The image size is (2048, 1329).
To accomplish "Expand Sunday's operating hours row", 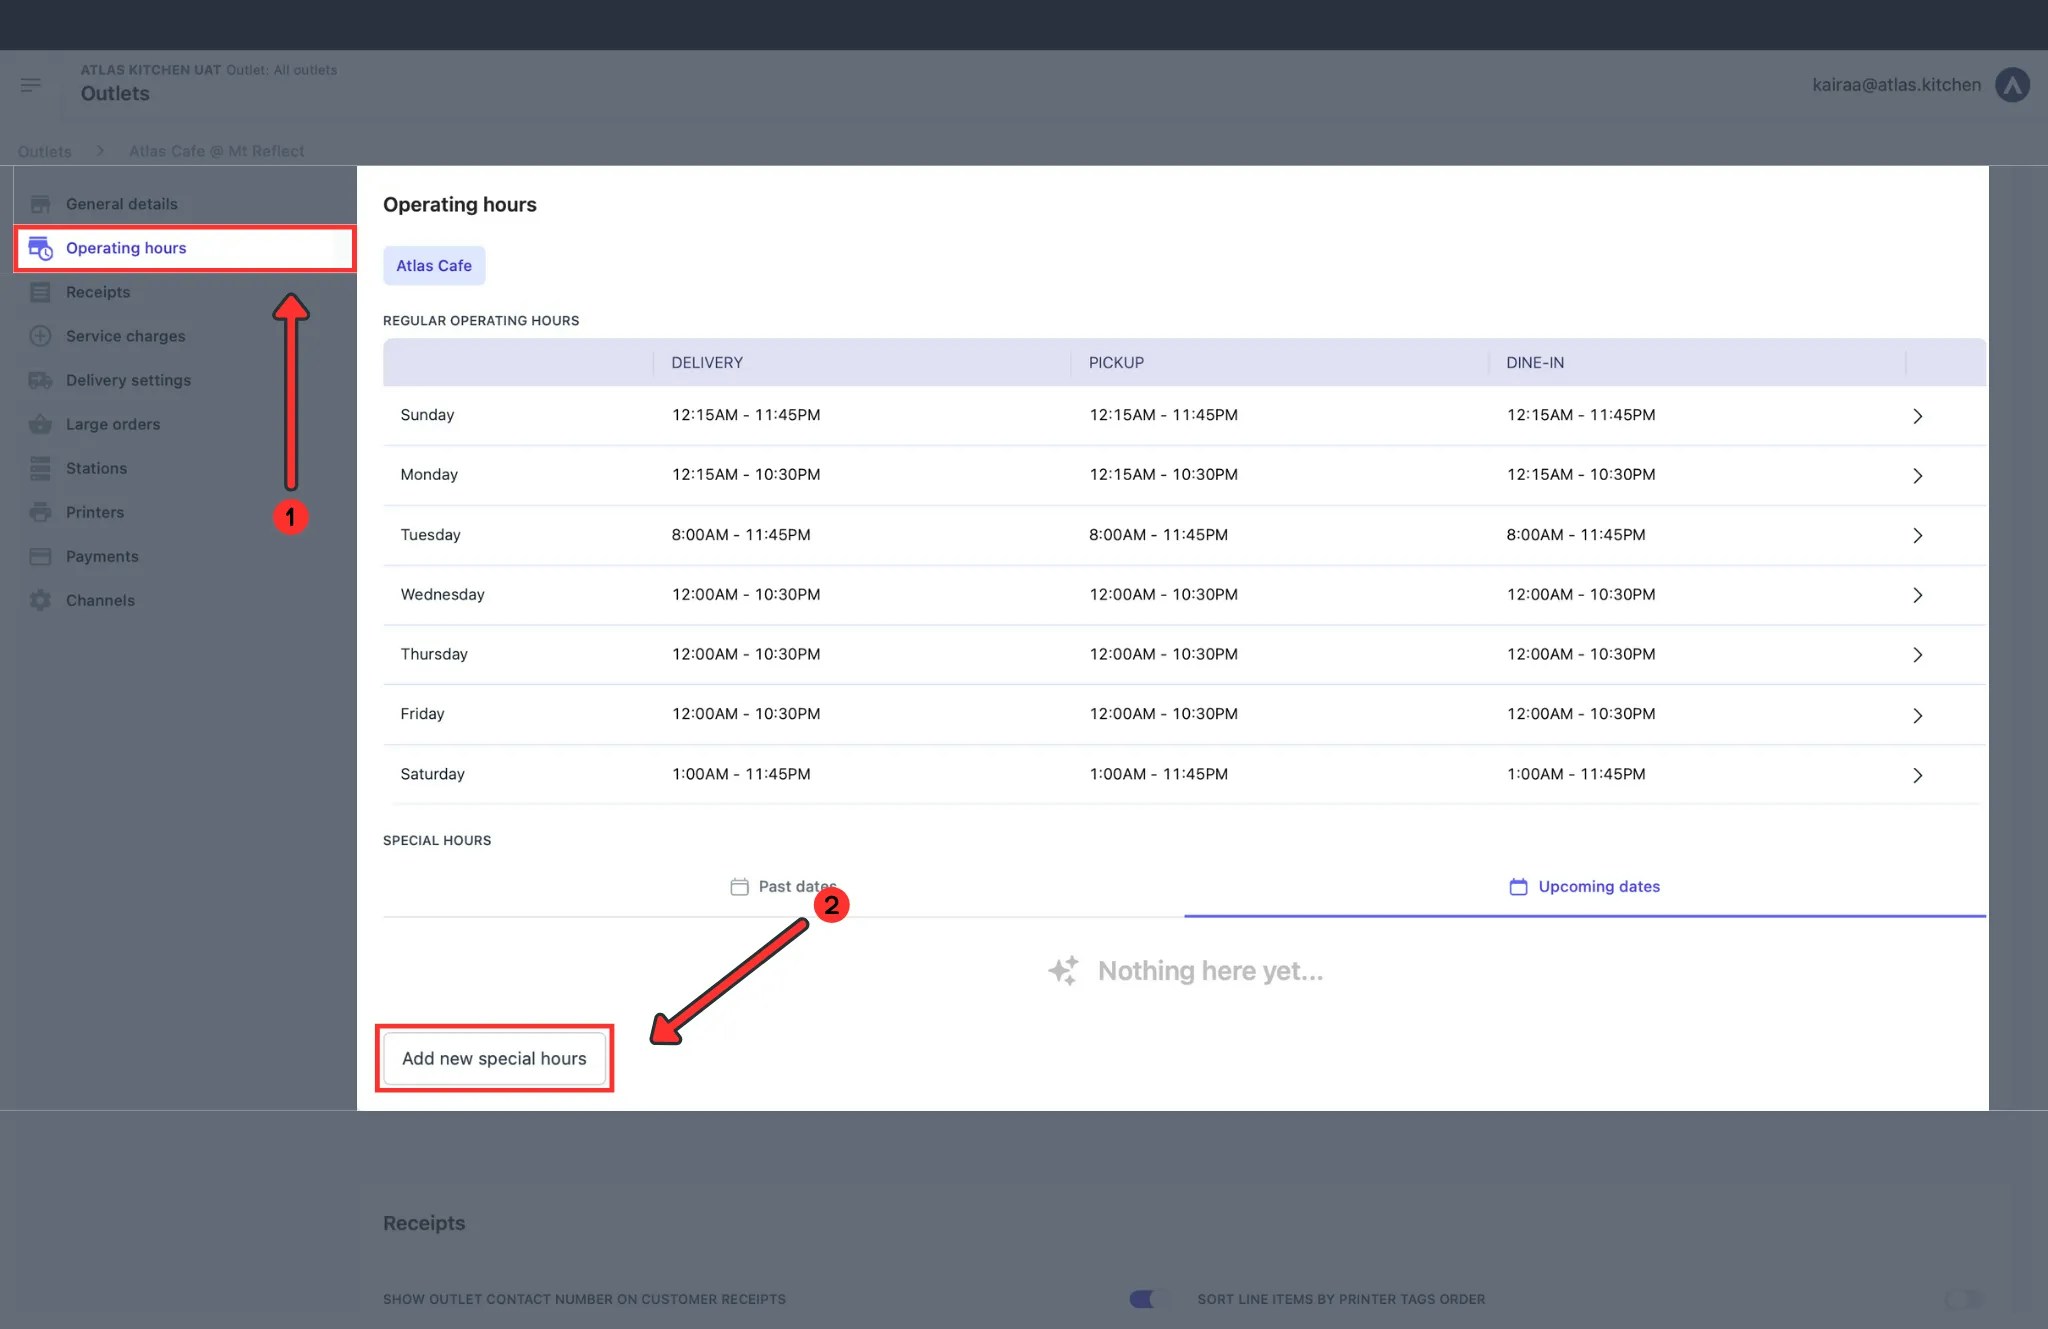I will (x=1918, y=416).
